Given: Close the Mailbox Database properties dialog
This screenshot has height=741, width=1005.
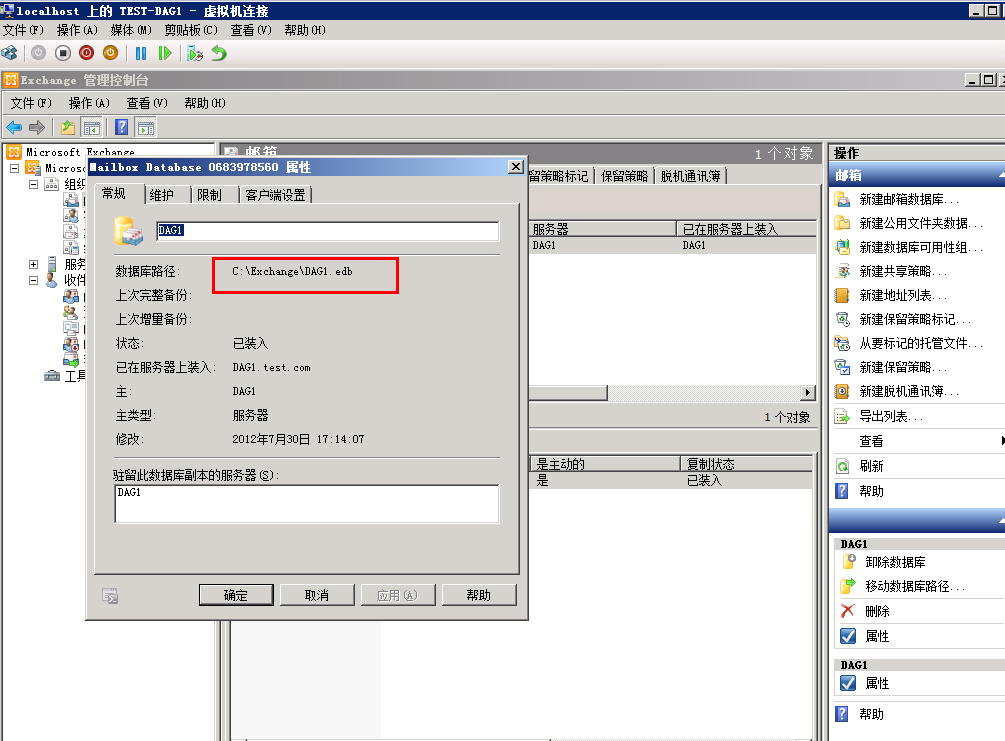Looking at the screenshot, I should (516, 167).
